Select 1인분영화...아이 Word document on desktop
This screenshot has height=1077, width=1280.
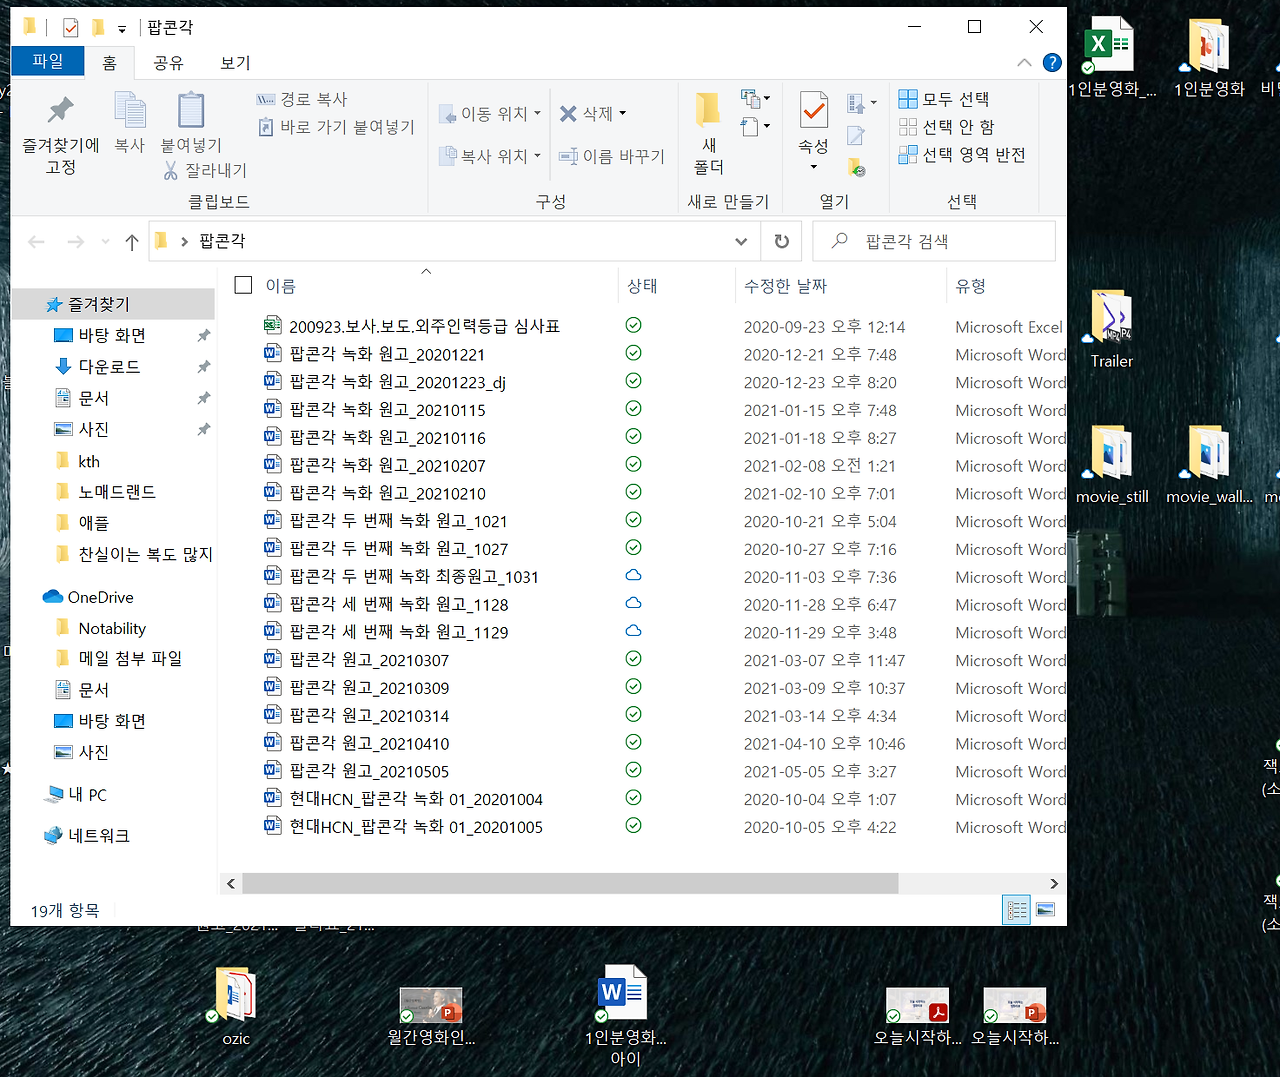(625, 1016)
